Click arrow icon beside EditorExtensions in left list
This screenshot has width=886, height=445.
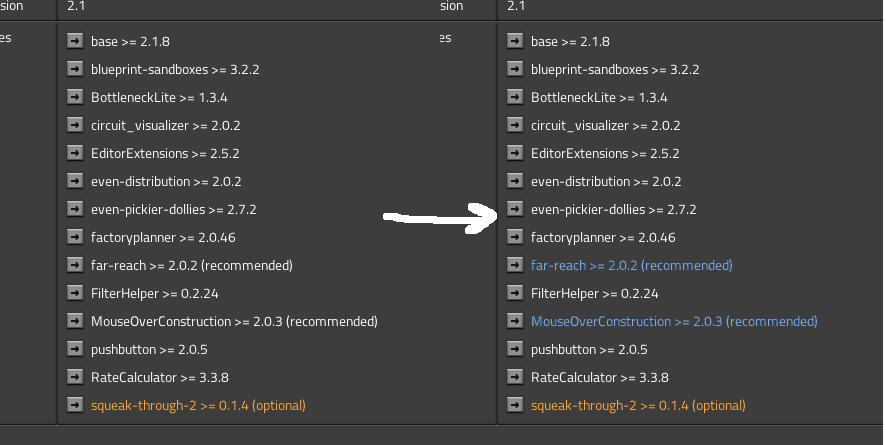click(75, 153)
